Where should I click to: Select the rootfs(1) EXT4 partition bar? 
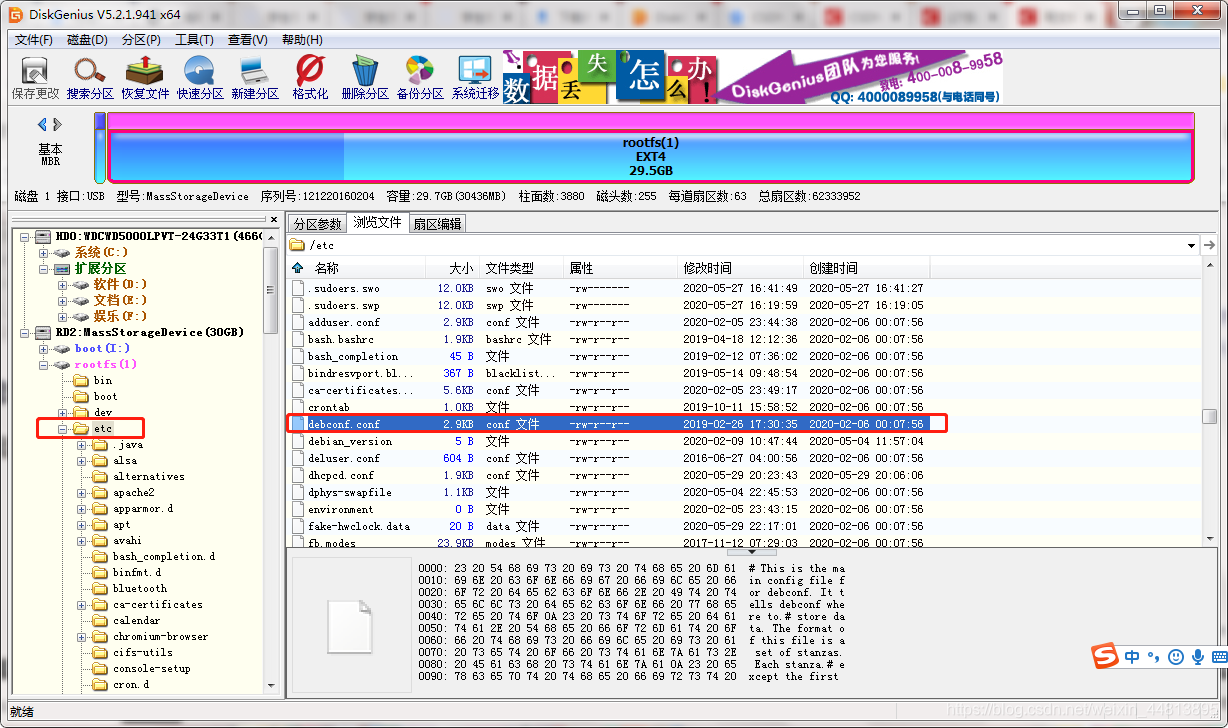point(650,156)
